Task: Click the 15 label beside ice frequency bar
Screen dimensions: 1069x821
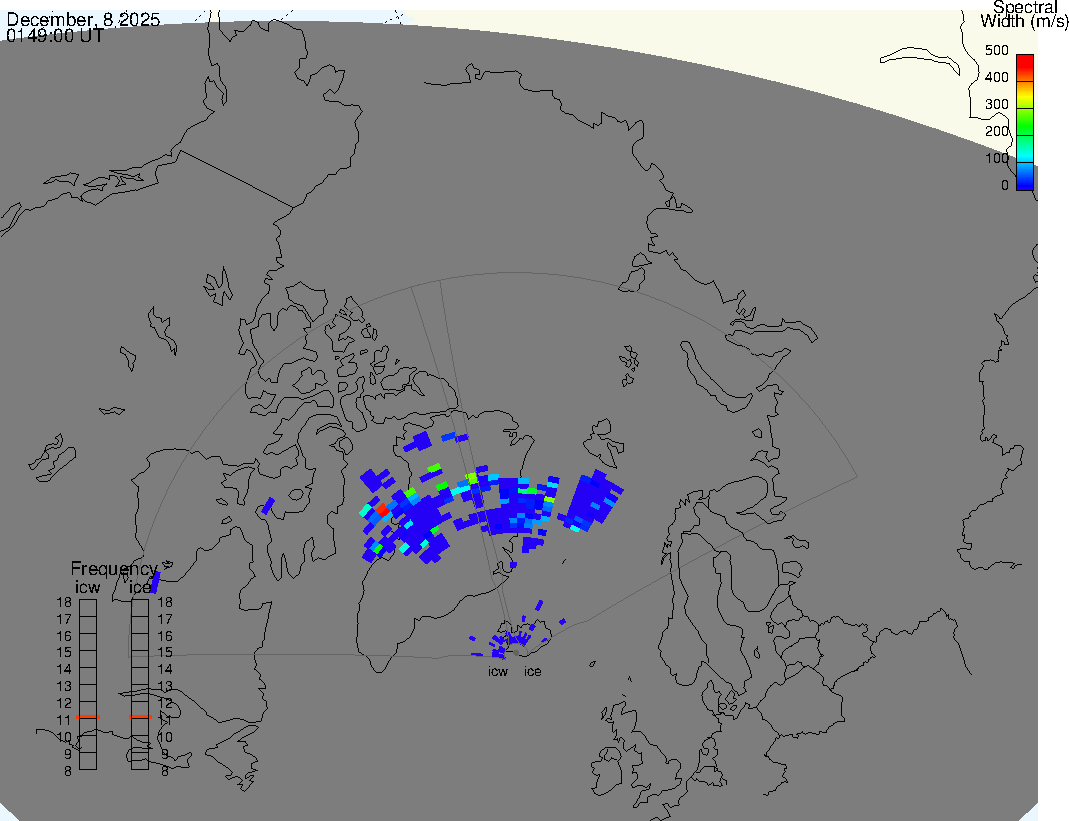Action: click(165, 653)
